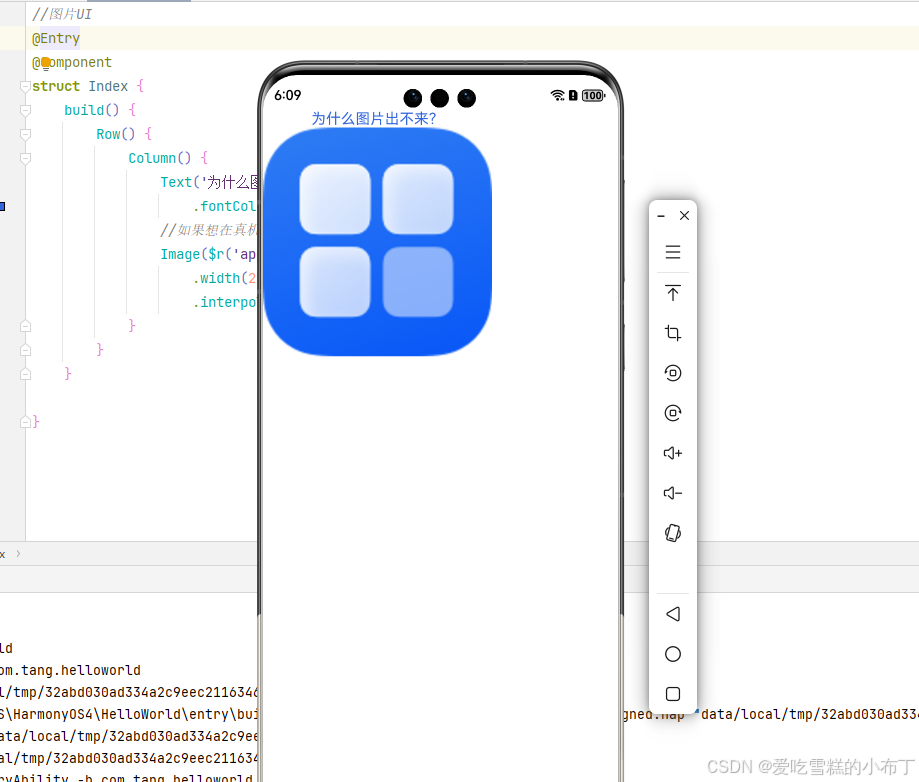Click the blue marker in the left gutter
Viewport: 919px width, 782px height.
tap(2, 206)
